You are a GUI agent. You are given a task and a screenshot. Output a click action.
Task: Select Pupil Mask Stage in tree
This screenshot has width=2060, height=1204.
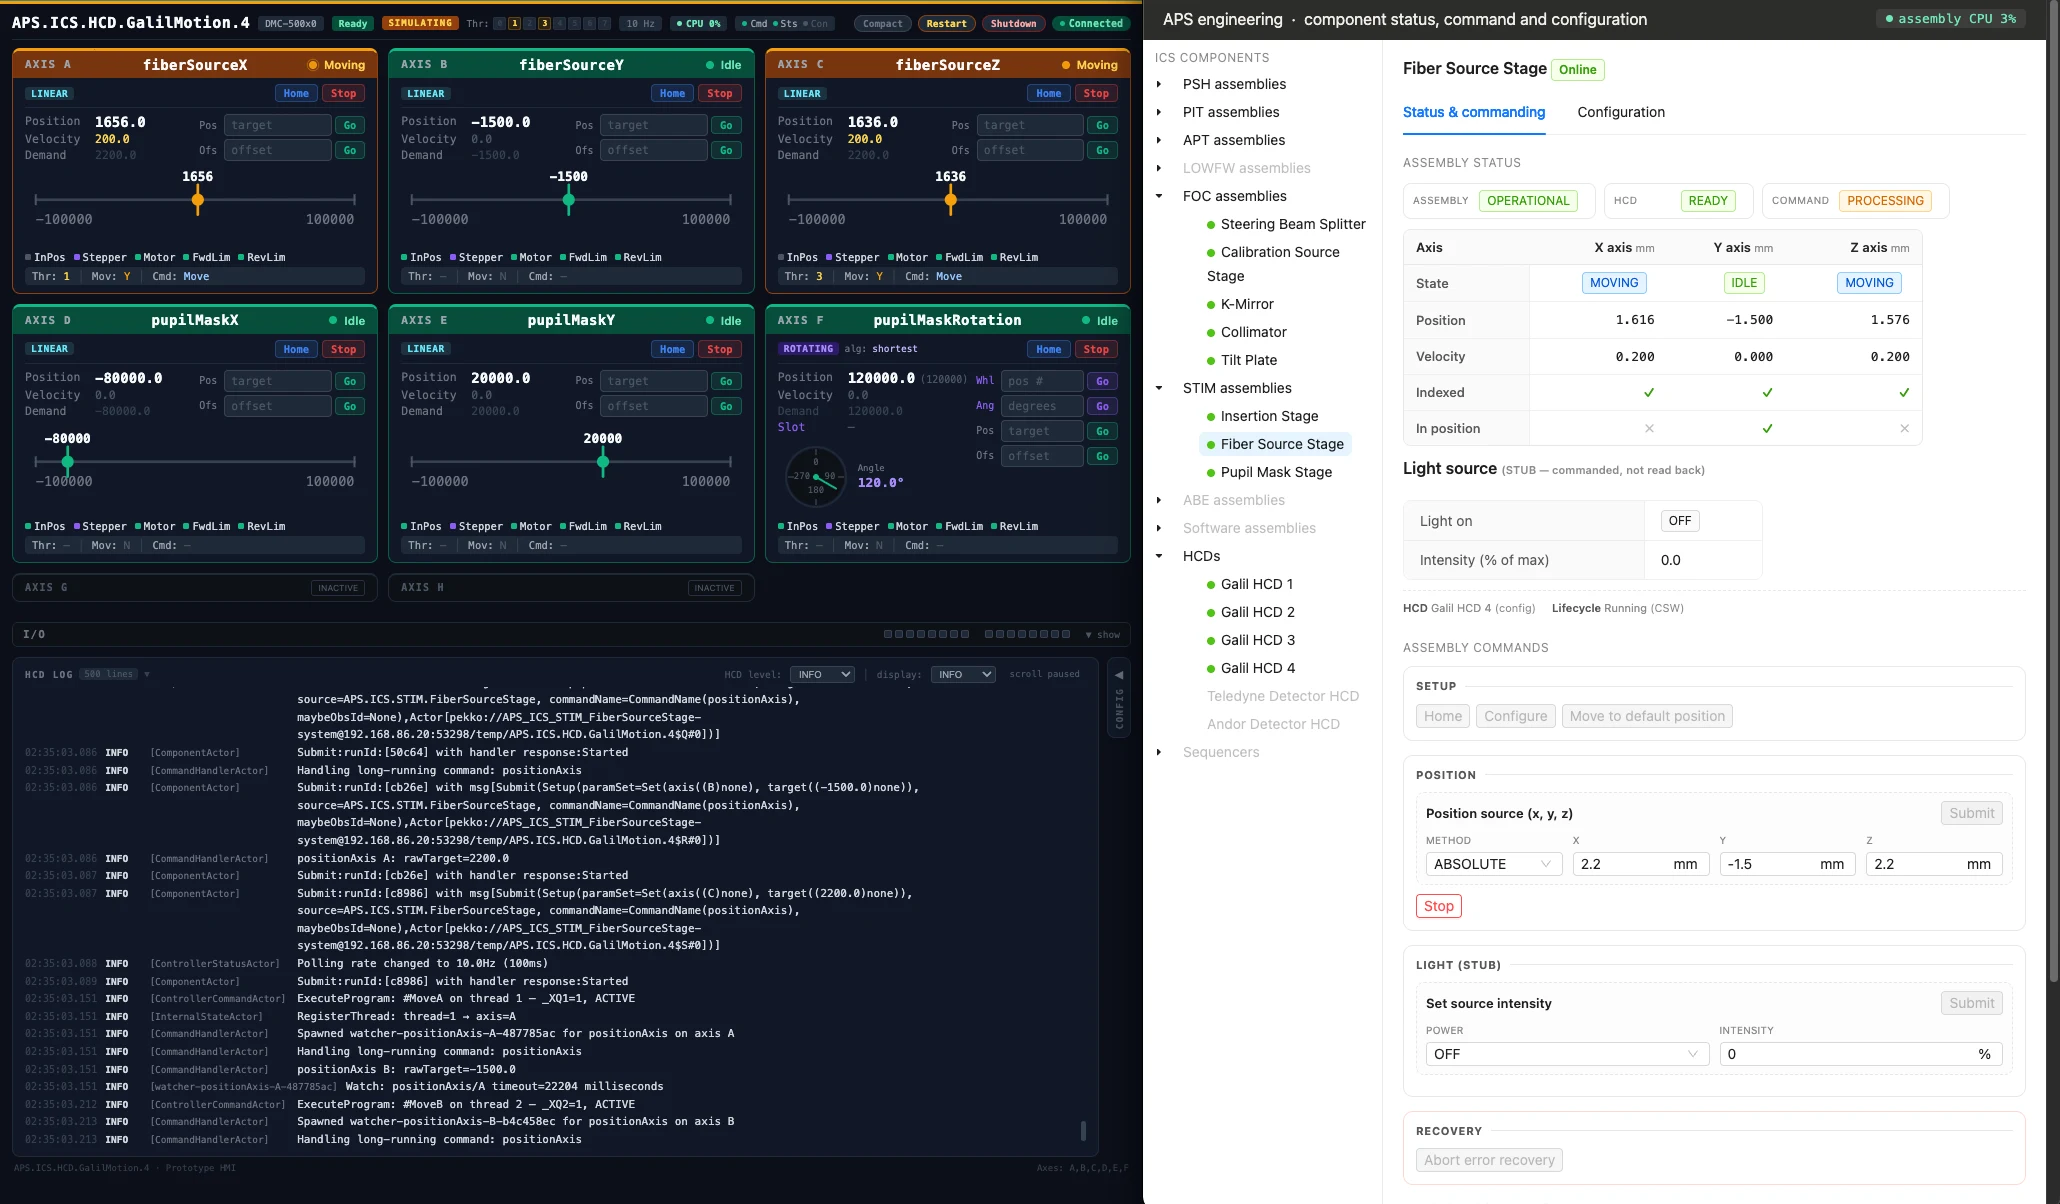pyautogui.click(x=1276, y=472)
